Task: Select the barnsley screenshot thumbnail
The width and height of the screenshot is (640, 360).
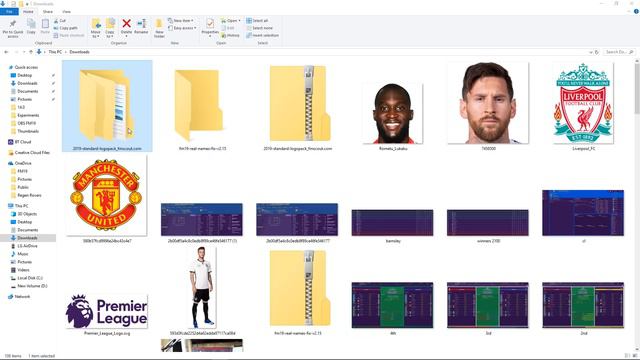Action: pos(392,223)
